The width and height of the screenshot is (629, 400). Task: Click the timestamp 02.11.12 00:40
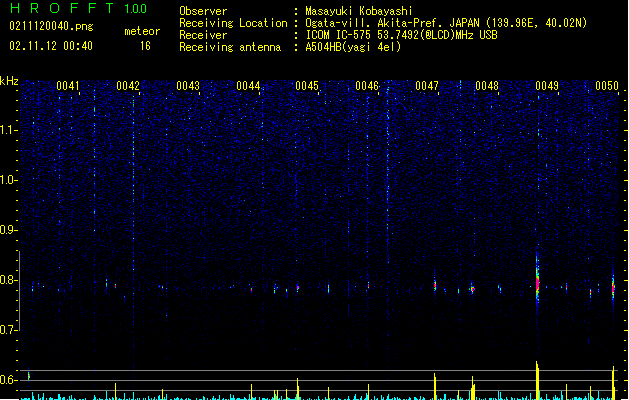coord(51,46)
